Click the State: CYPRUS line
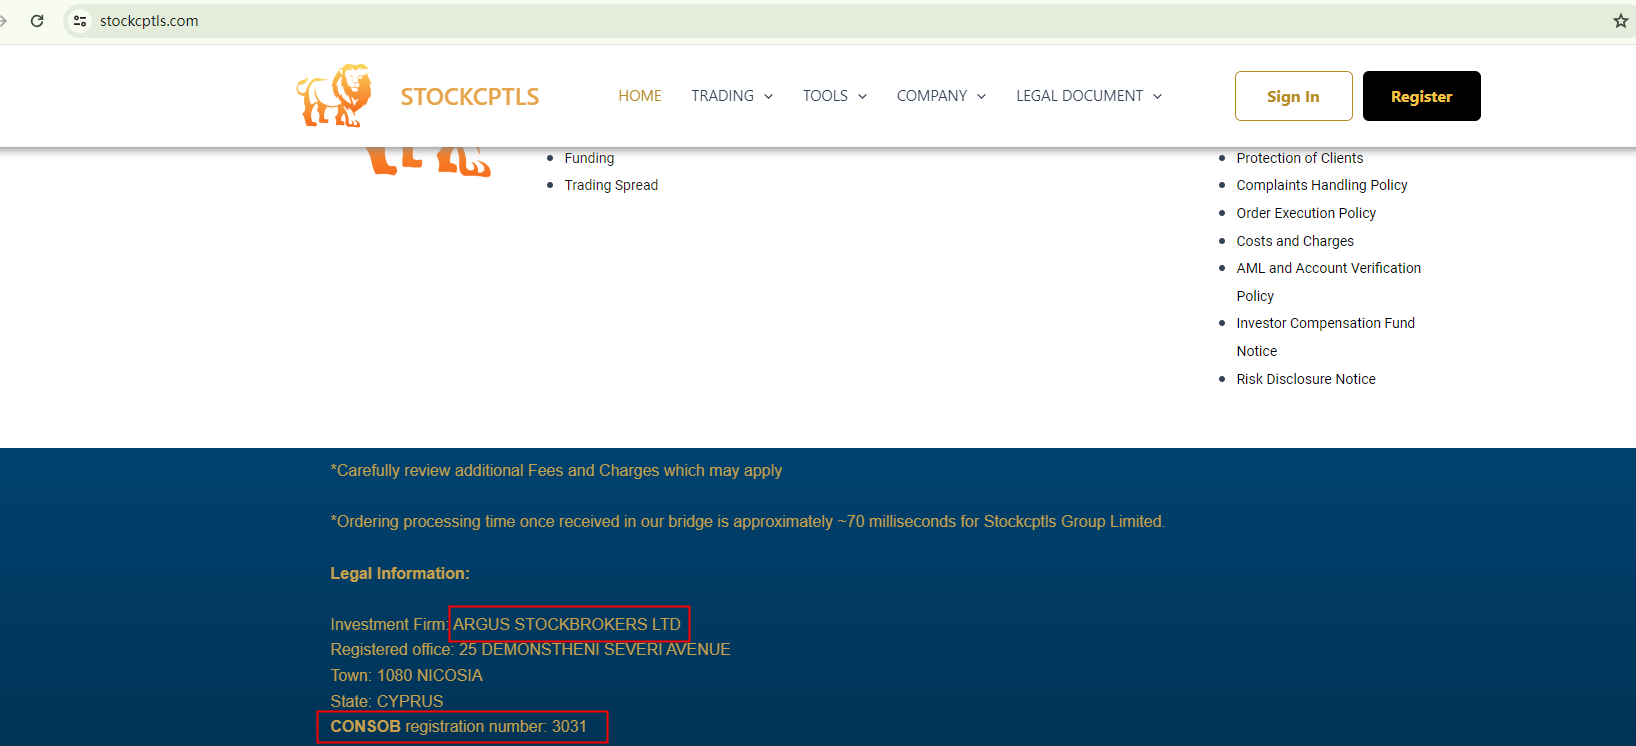Viewport: 1636px width, 746px height. pos(386,701)
